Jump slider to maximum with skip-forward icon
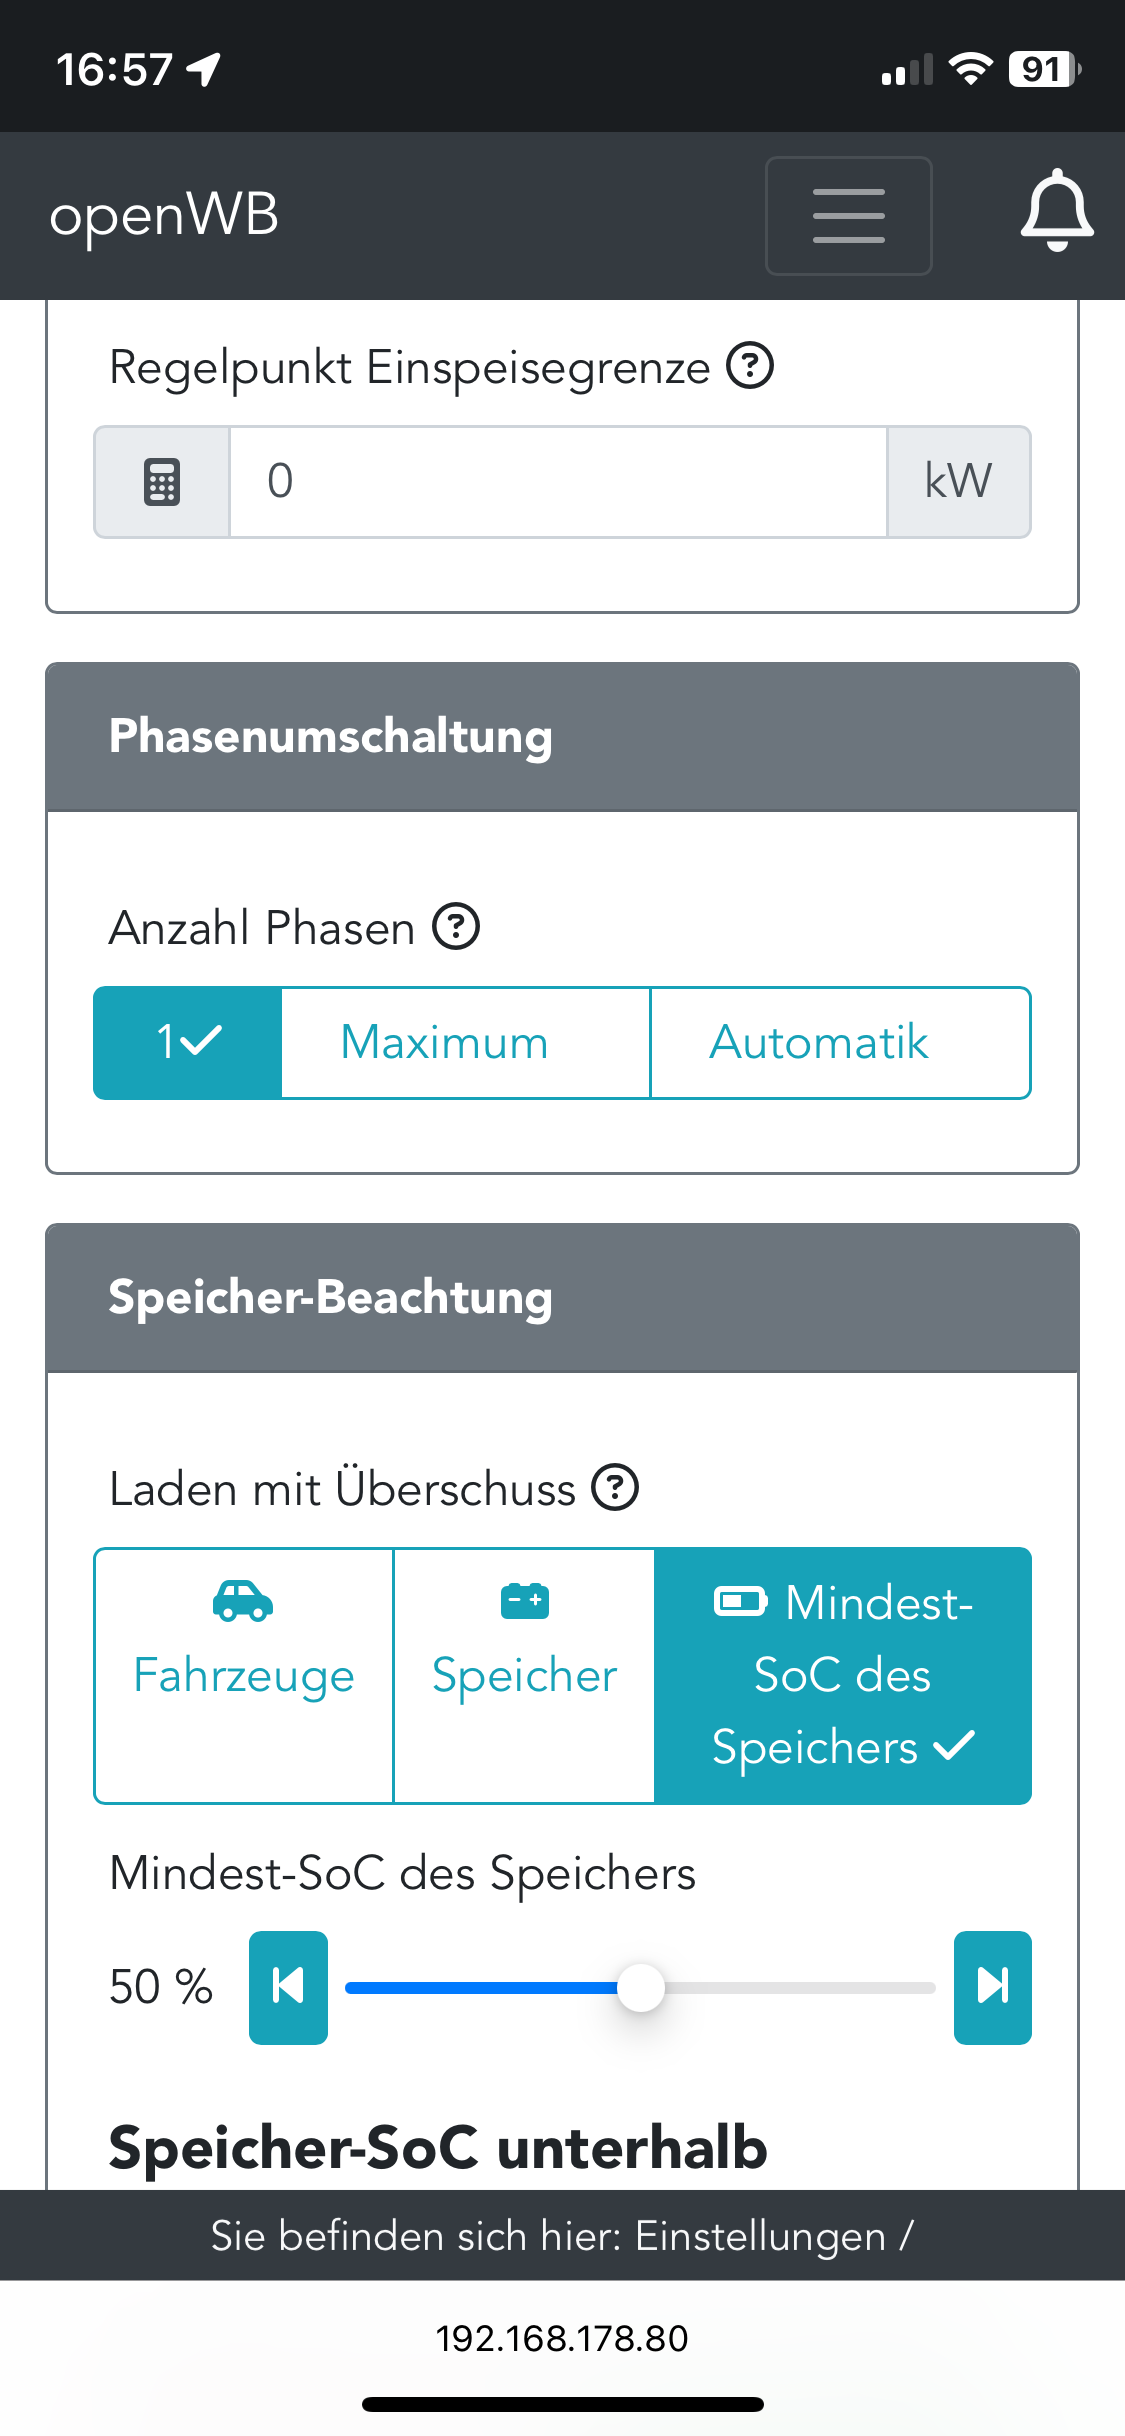1125x2436 pixels. (992, 1987)
